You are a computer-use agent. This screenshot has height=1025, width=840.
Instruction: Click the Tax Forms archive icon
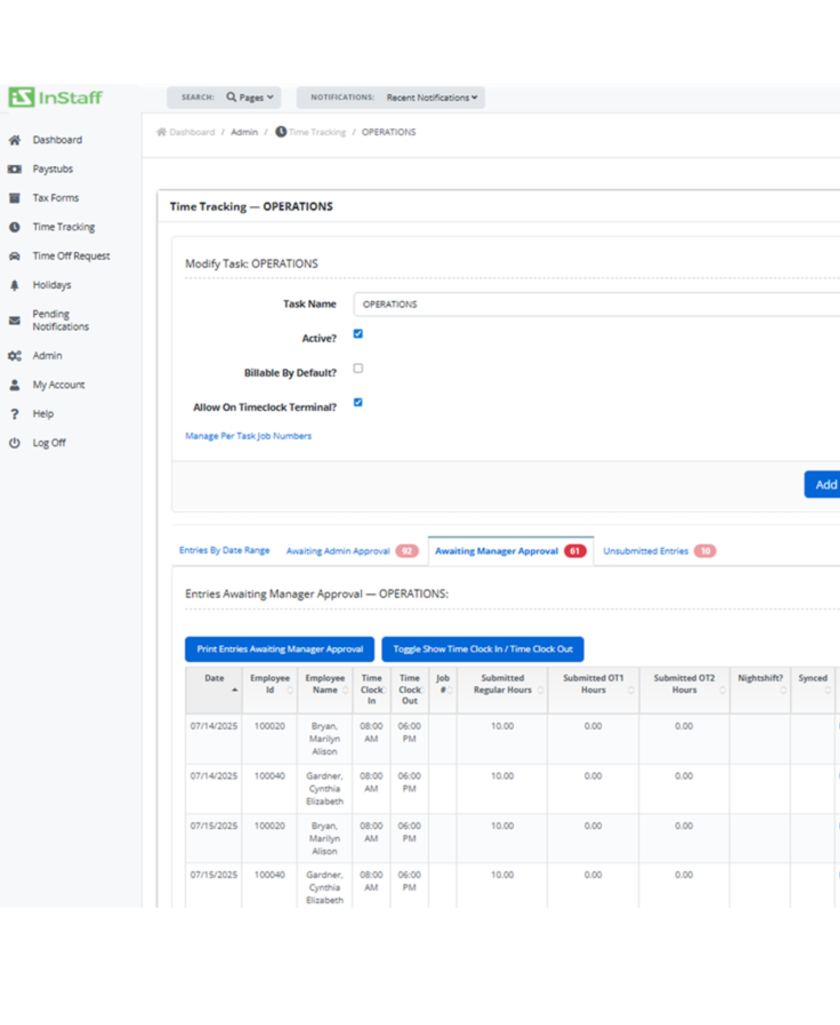click(x=14, y=198)
